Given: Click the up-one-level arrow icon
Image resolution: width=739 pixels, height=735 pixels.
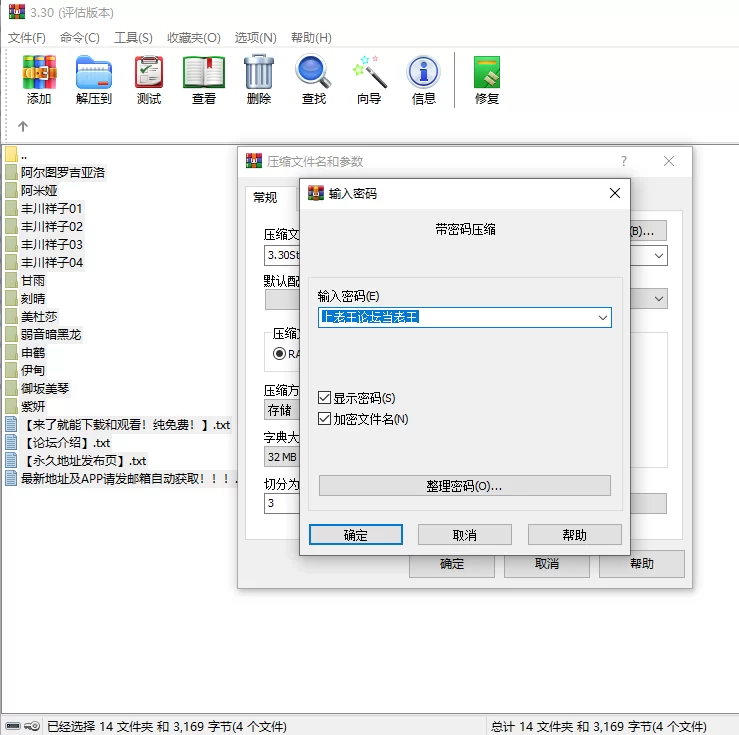Looking at the screenshot, I should pyautogui.click(x=23, y=127).
